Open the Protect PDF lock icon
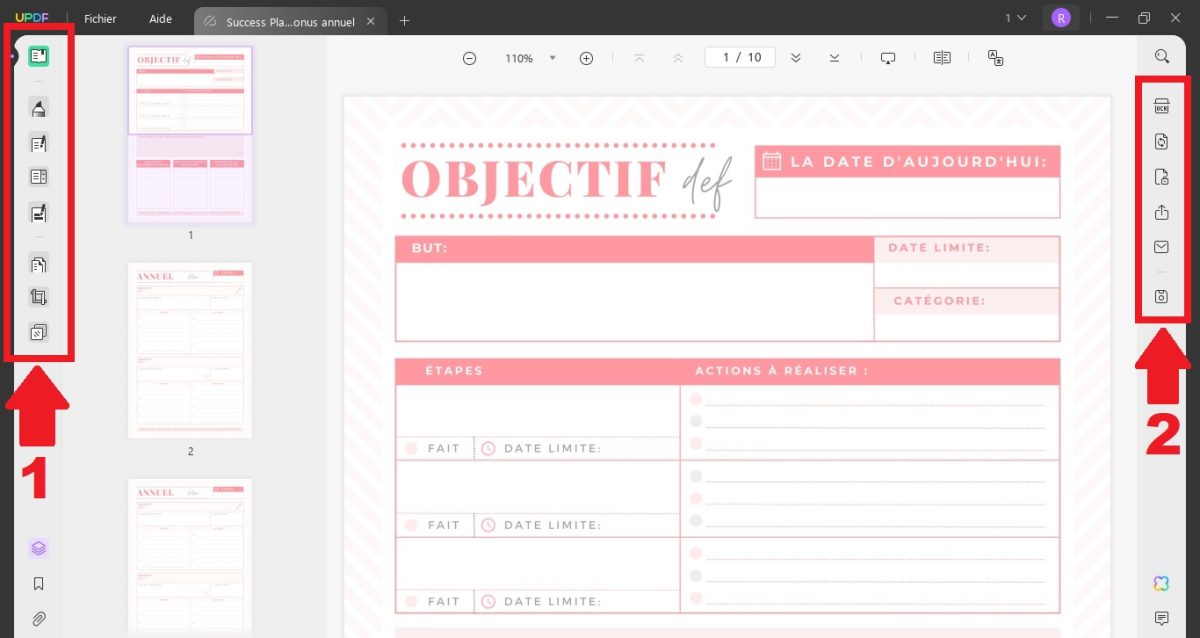The height and width of the screenshot is (638, 1200). point(1161,177)
